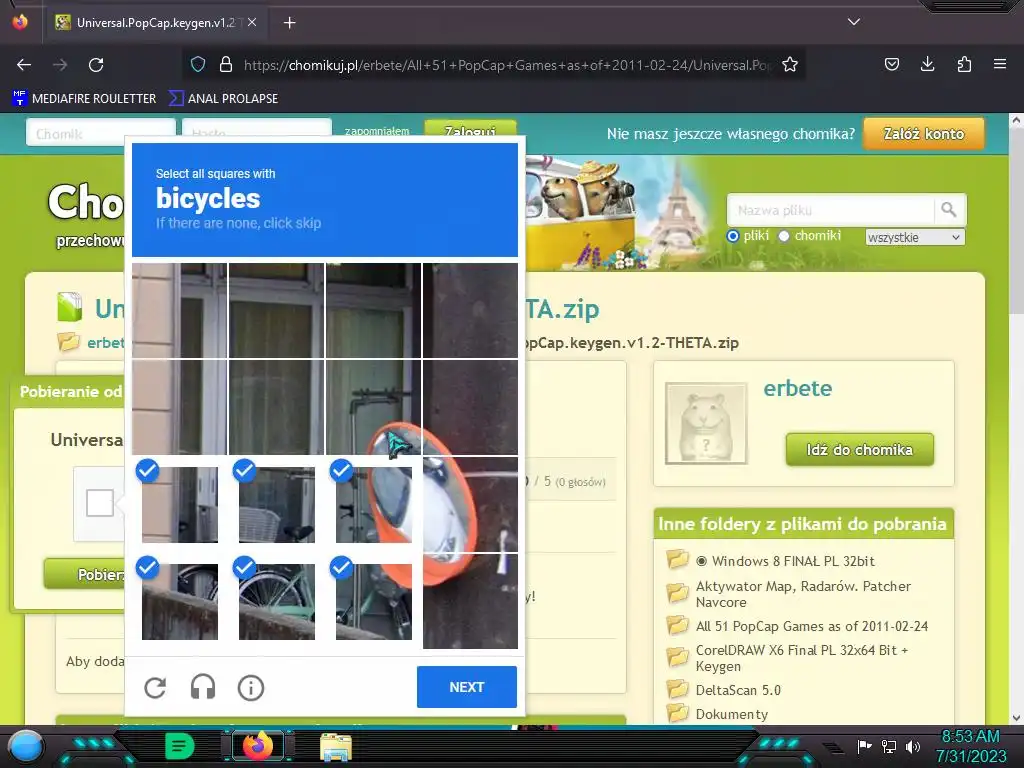Select the pliki radio button
This screenshot has width=1024, height=768.
click(733, 236)
